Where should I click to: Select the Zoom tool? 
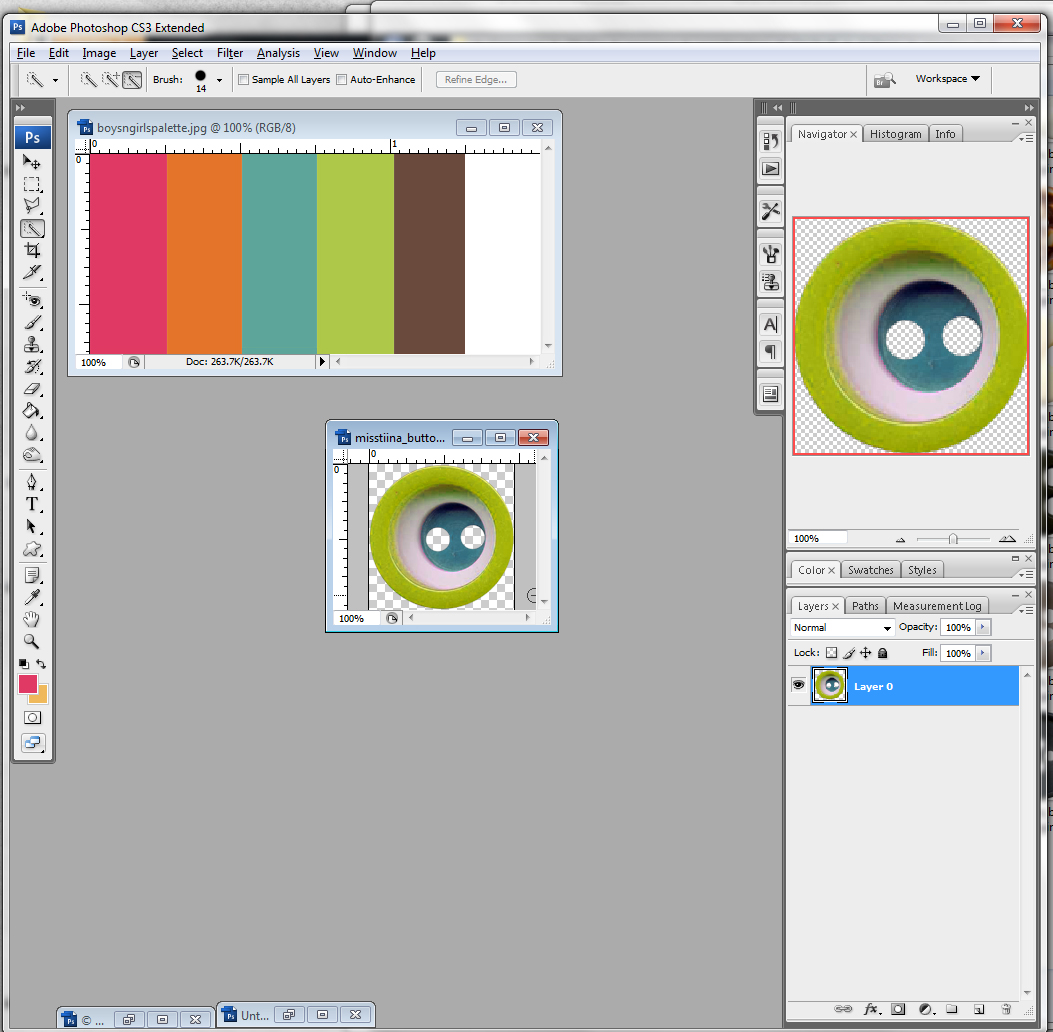[x=33, y=641]
